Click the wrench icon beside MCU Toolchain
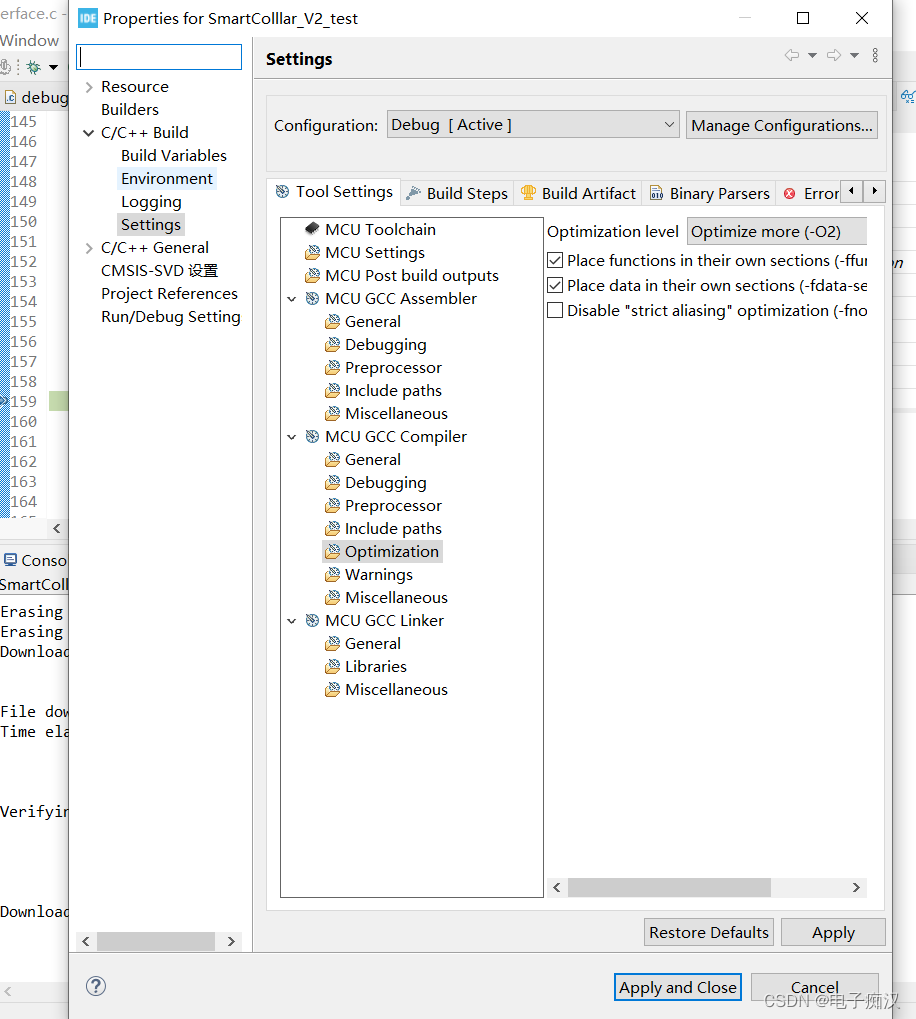This screenshot has width=916, height=1019. pyautogui.click(x=311, y=229)
